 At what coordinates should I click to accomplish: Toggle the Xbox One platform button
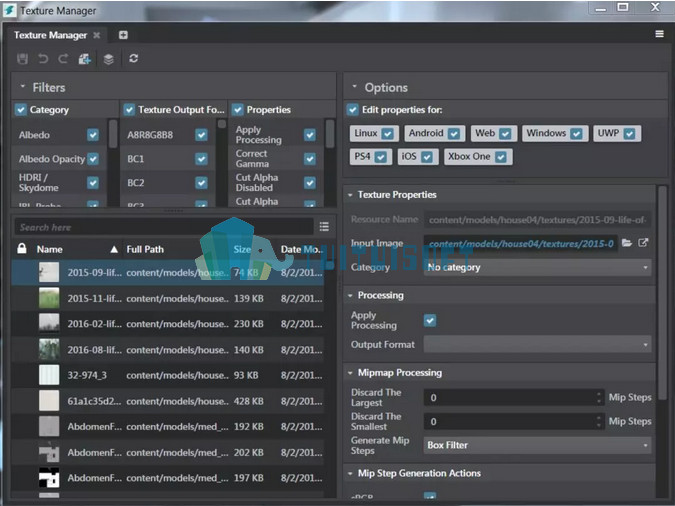tap(478, 157)
